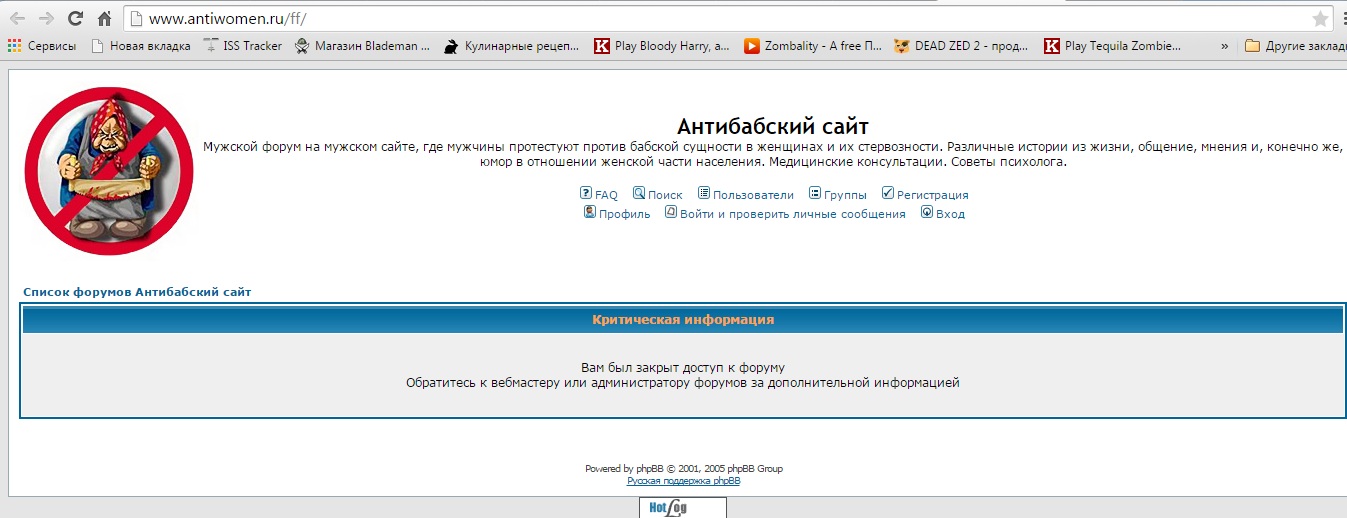Image resolution: width=1347 pixels, height=518 pixels.
Task: Open the Другие закладки folder
Action: tap(1295, 45)
